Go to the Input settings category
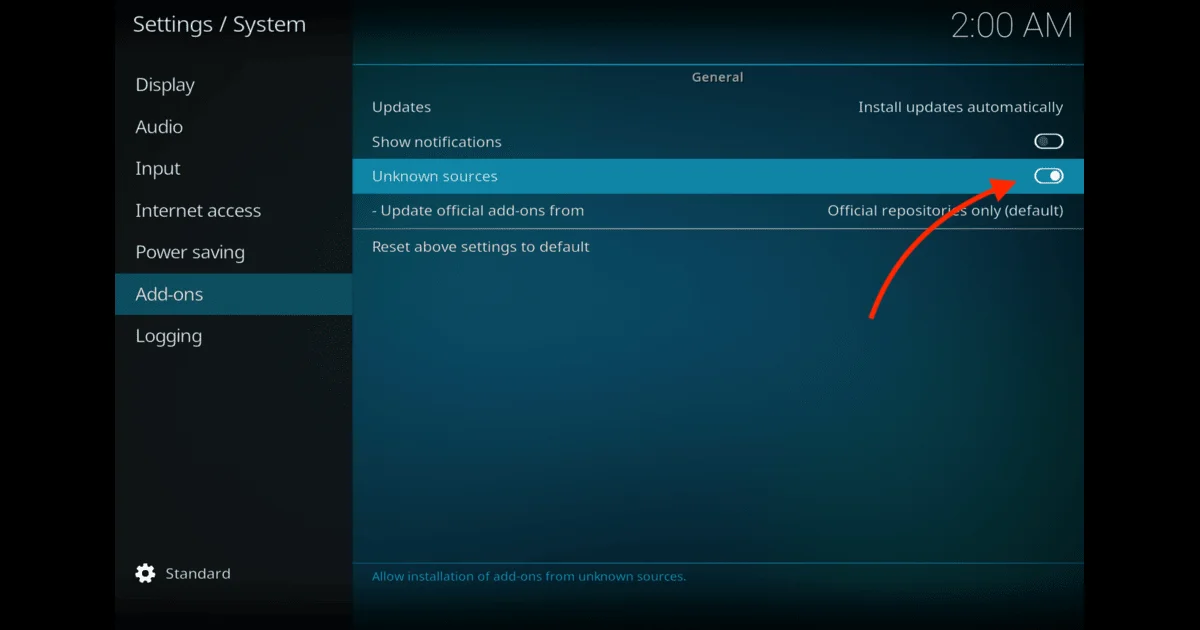The width and height of the screenshot is (1200, 630). pos(158,169)
